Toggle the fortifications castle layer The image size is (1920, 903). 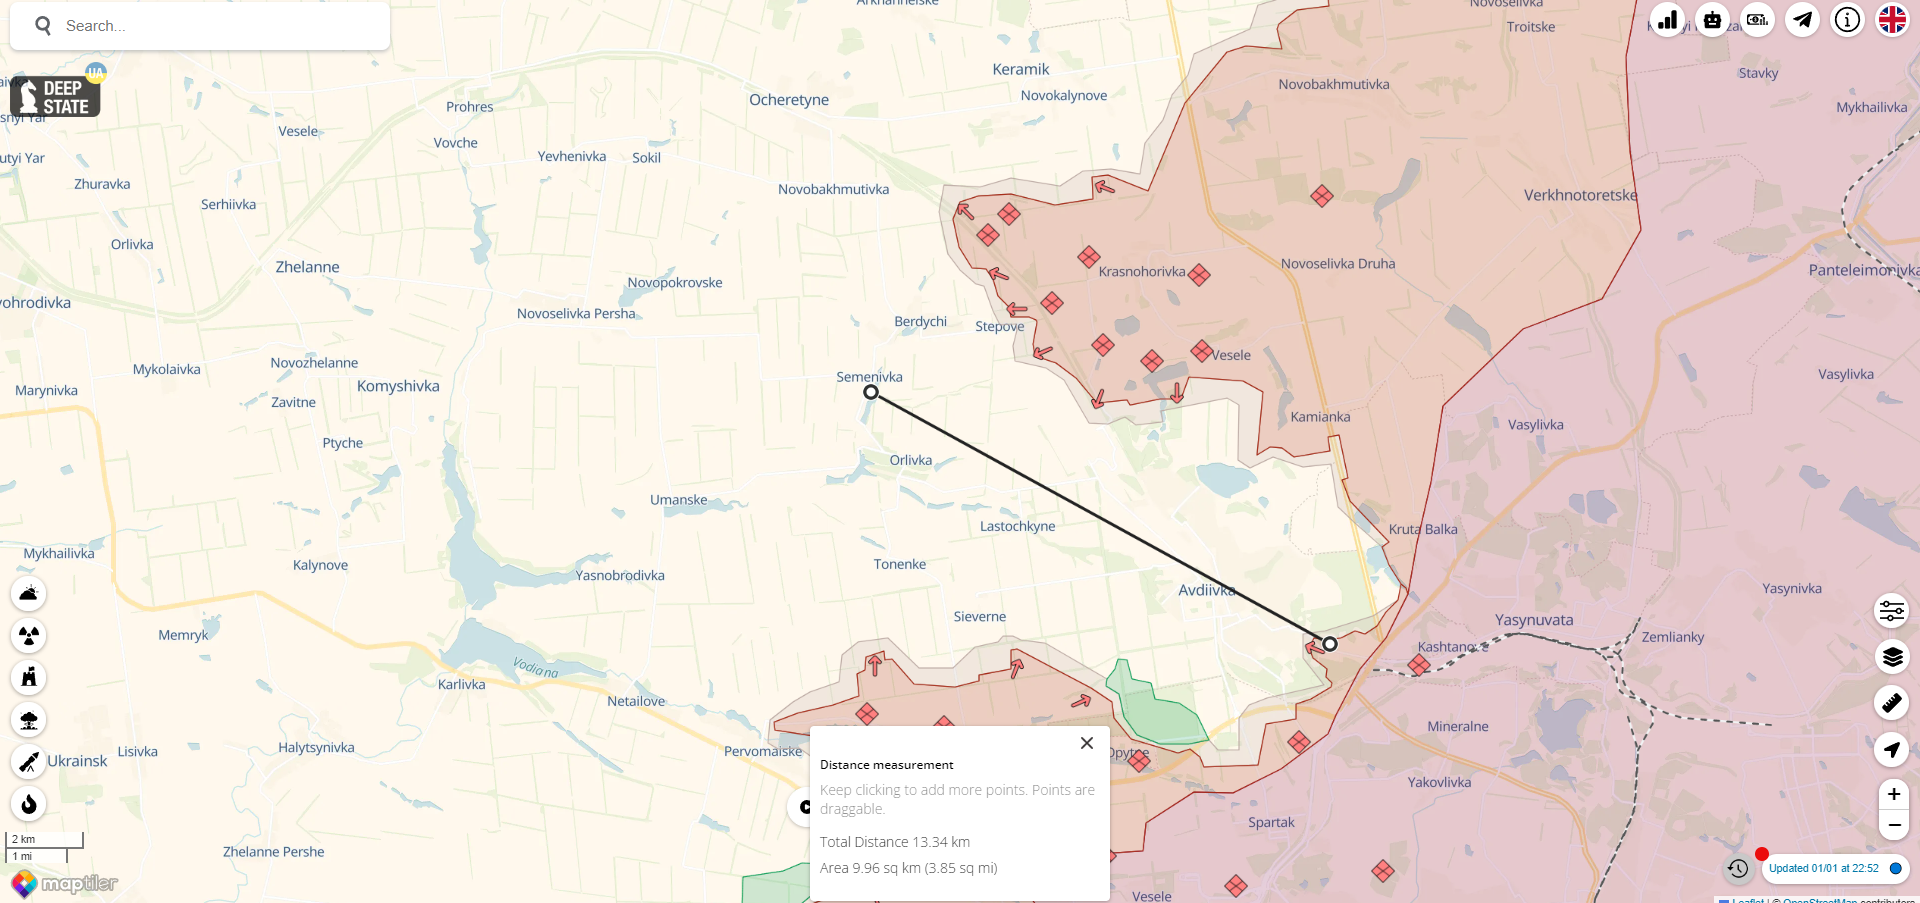coord(29,678)
